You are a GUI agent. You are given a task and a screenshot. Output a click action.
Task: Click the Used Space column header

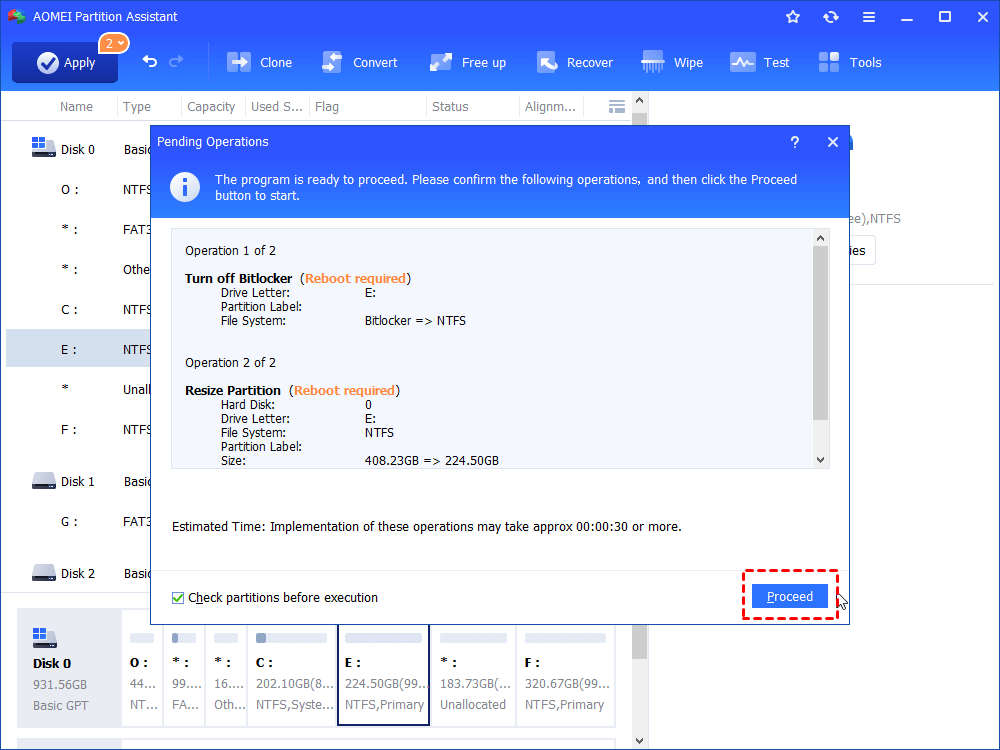(x=276, y=107)
